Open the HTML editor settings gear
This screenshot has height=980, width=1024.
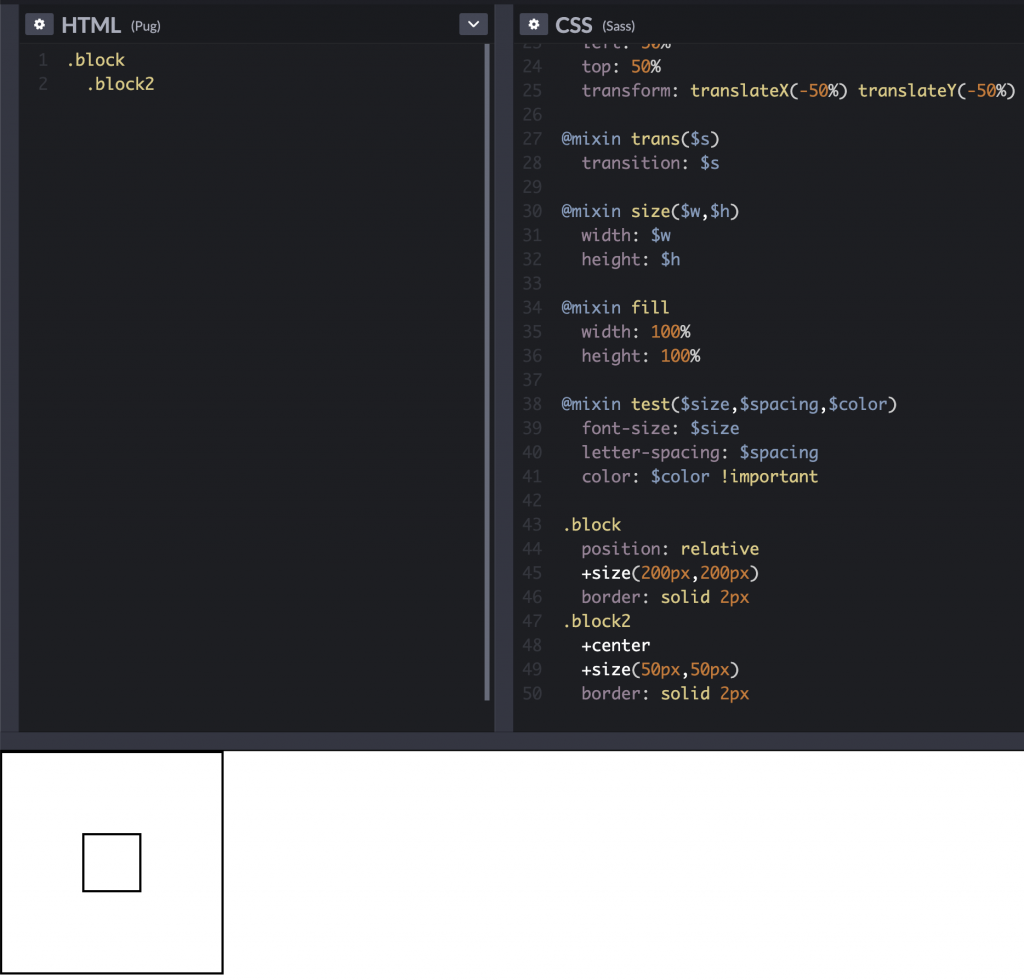point(39,24)
